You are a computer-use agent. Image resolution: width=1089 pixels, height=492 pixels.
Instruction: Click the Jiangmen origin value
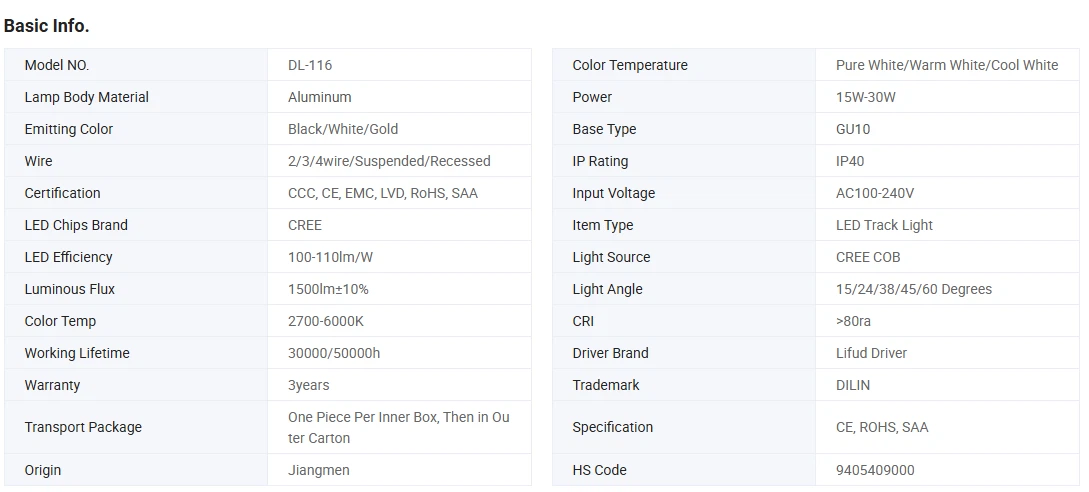click(319, 470)
